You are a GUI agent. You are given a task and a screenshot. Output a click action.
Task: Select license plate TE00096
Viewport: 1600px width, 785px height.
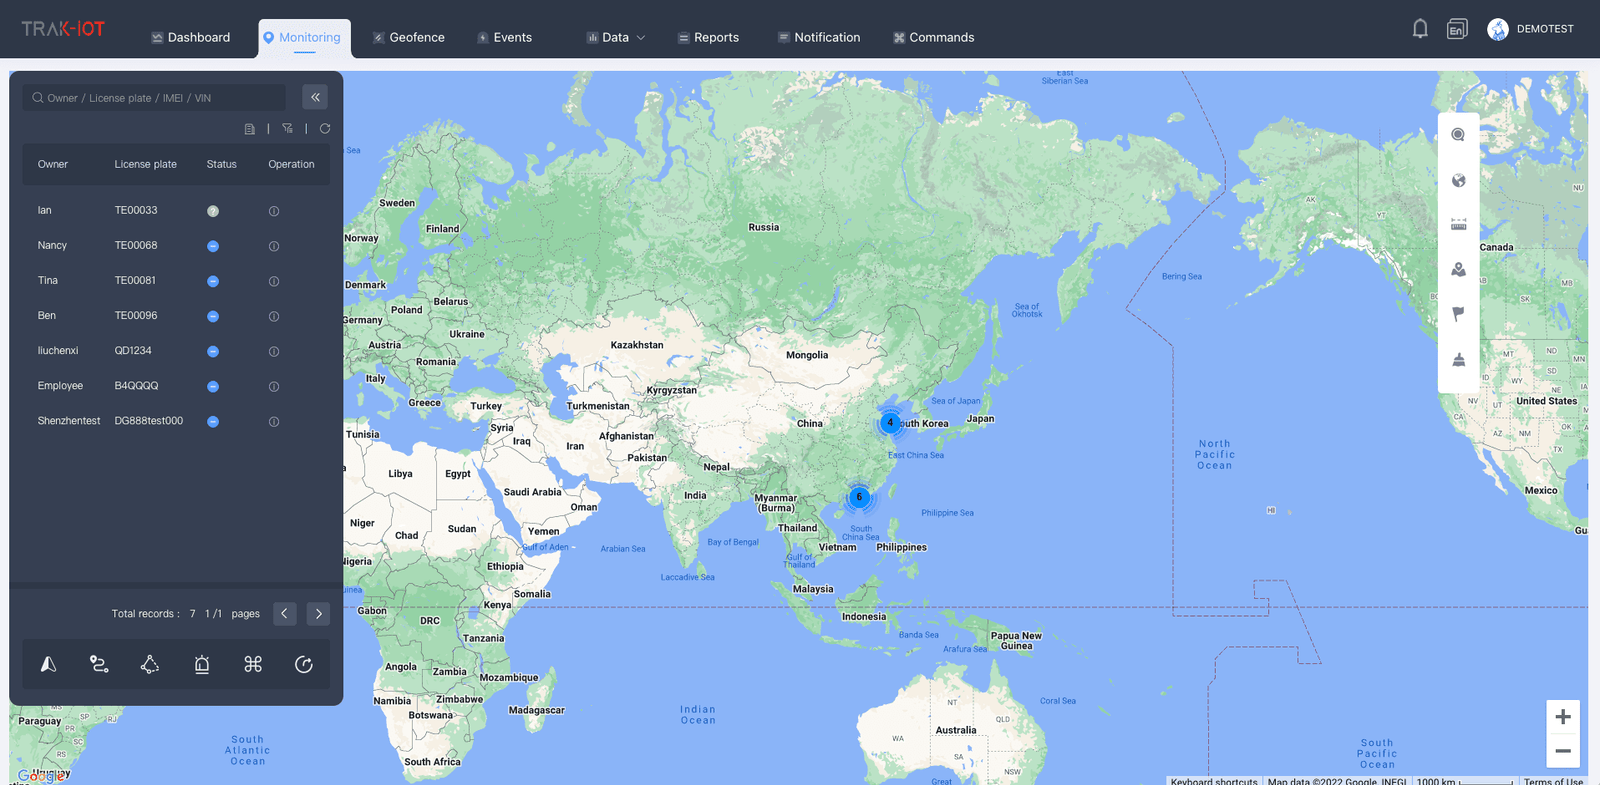pos(136,316)
